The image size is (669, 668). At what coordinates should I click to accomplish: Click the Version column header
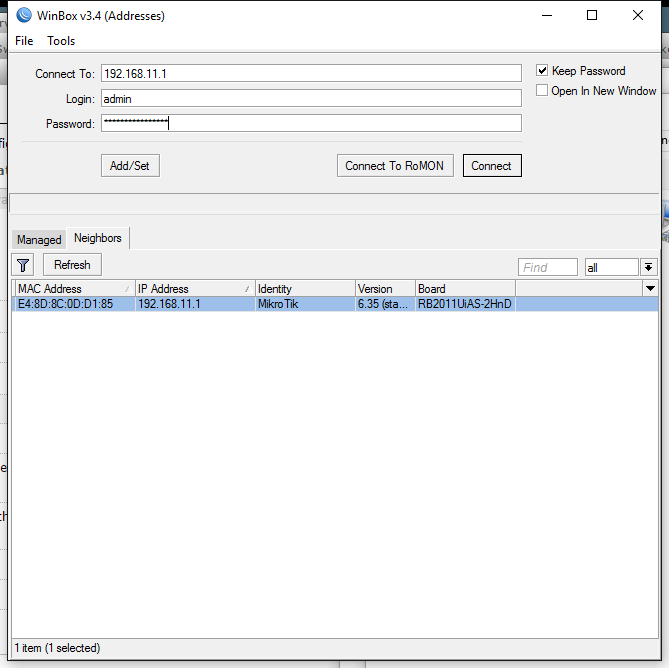385,289
